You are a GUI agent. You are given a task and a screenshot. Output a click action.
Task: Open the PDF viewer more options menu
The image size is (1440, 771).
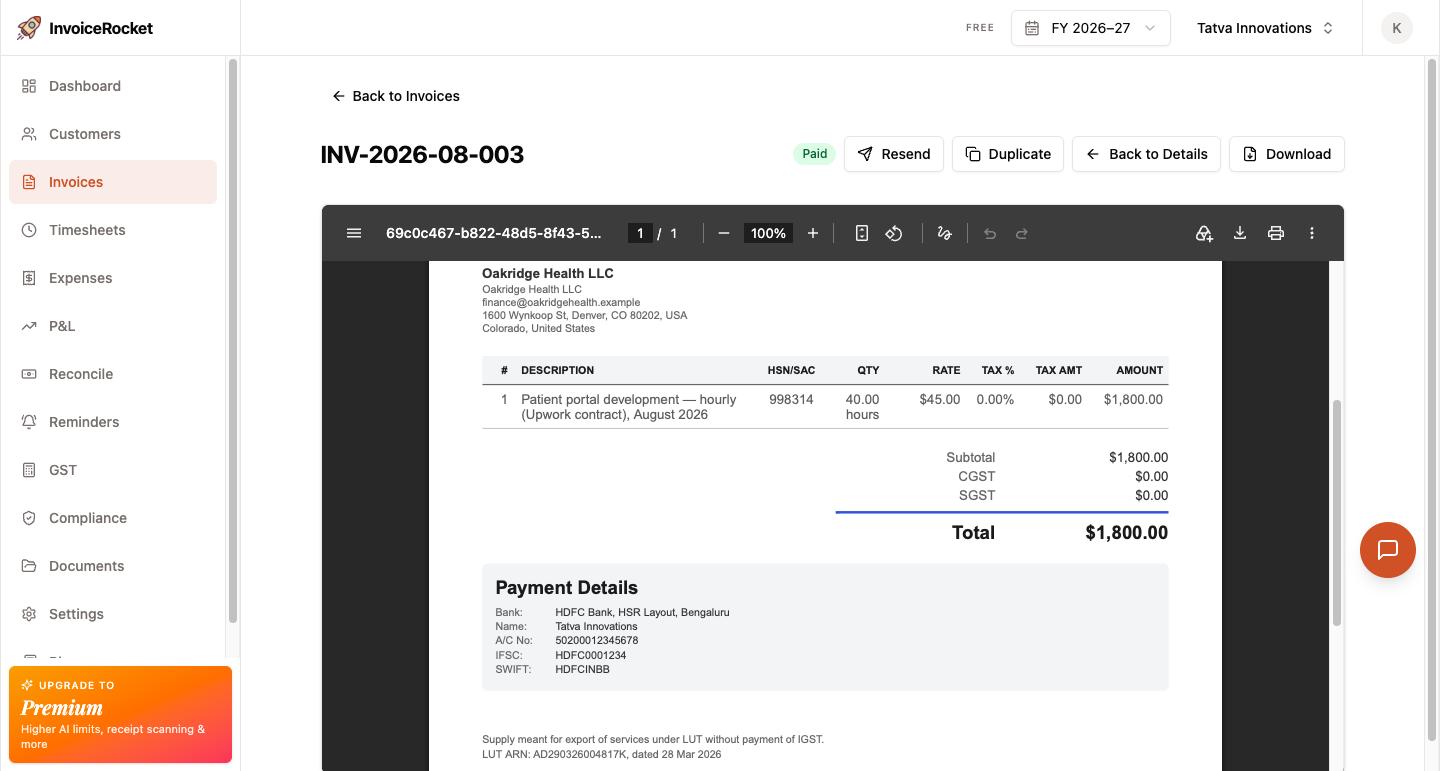[1312, 233]
